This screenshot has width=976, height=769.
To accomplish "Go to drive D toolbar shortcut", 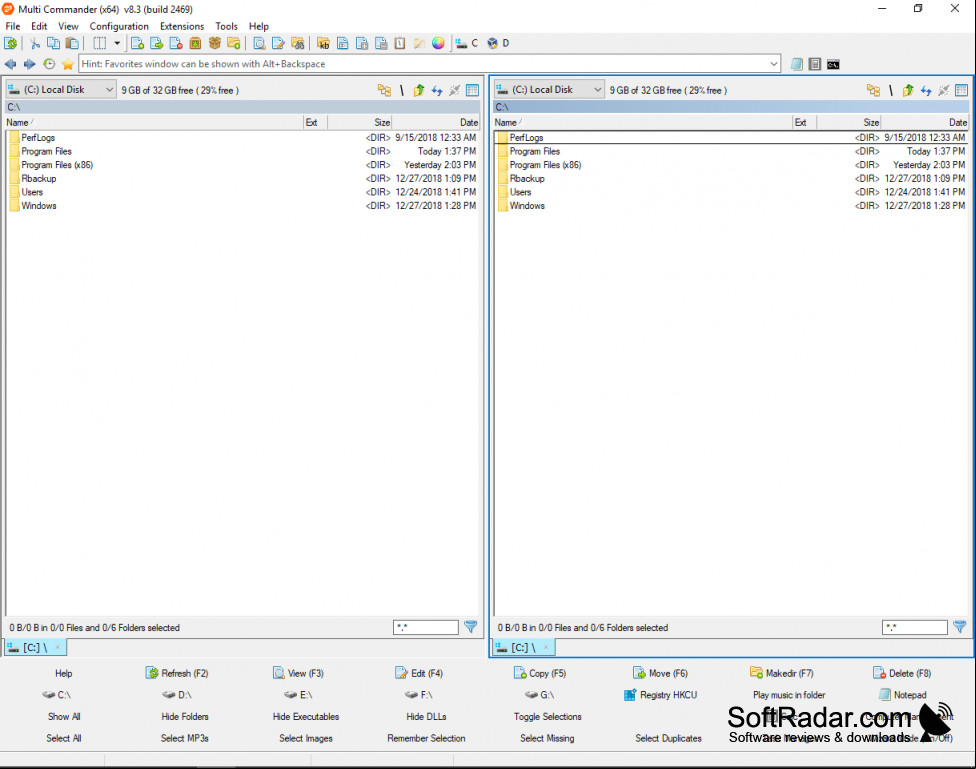I will [498, 43].
